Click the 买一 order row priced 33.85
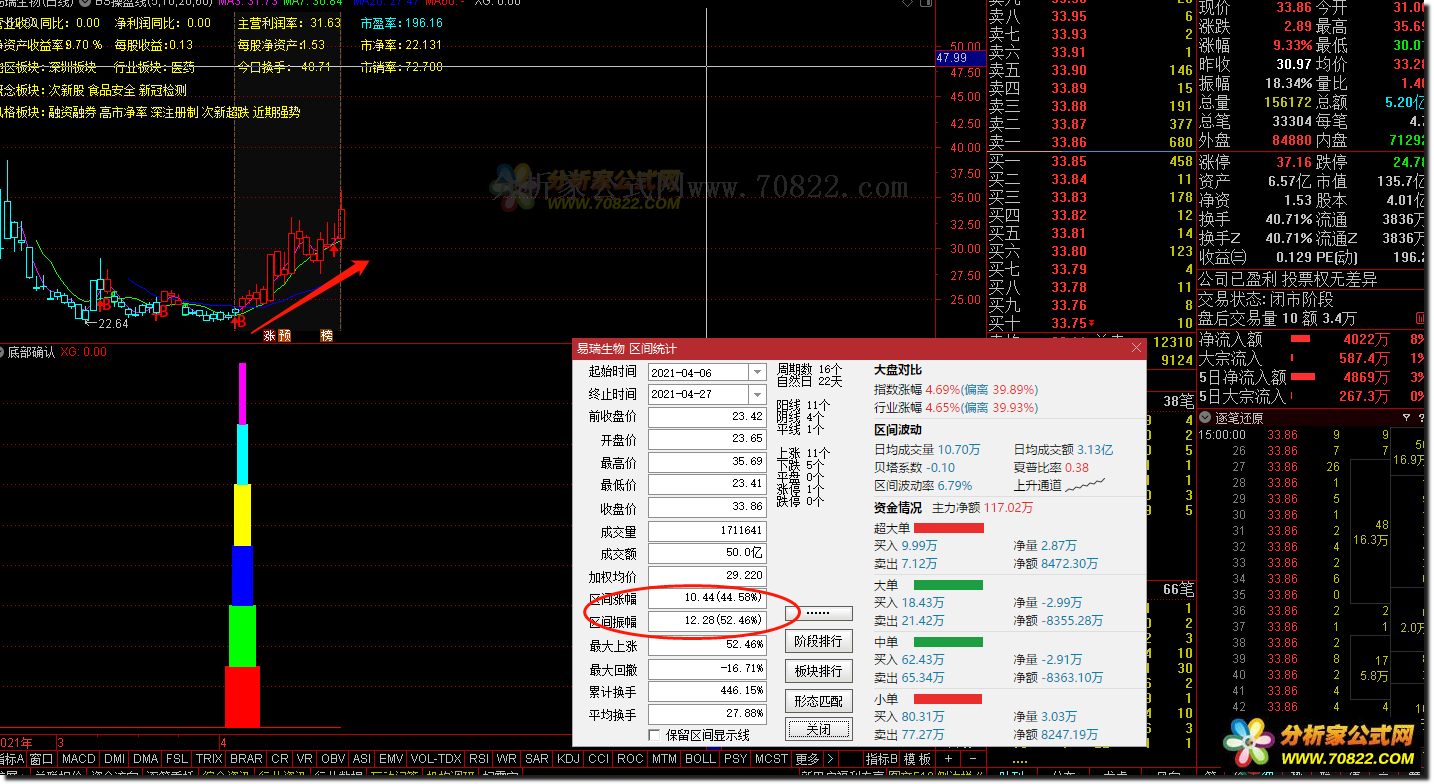1434x784 pixels. pos(1090,162)
